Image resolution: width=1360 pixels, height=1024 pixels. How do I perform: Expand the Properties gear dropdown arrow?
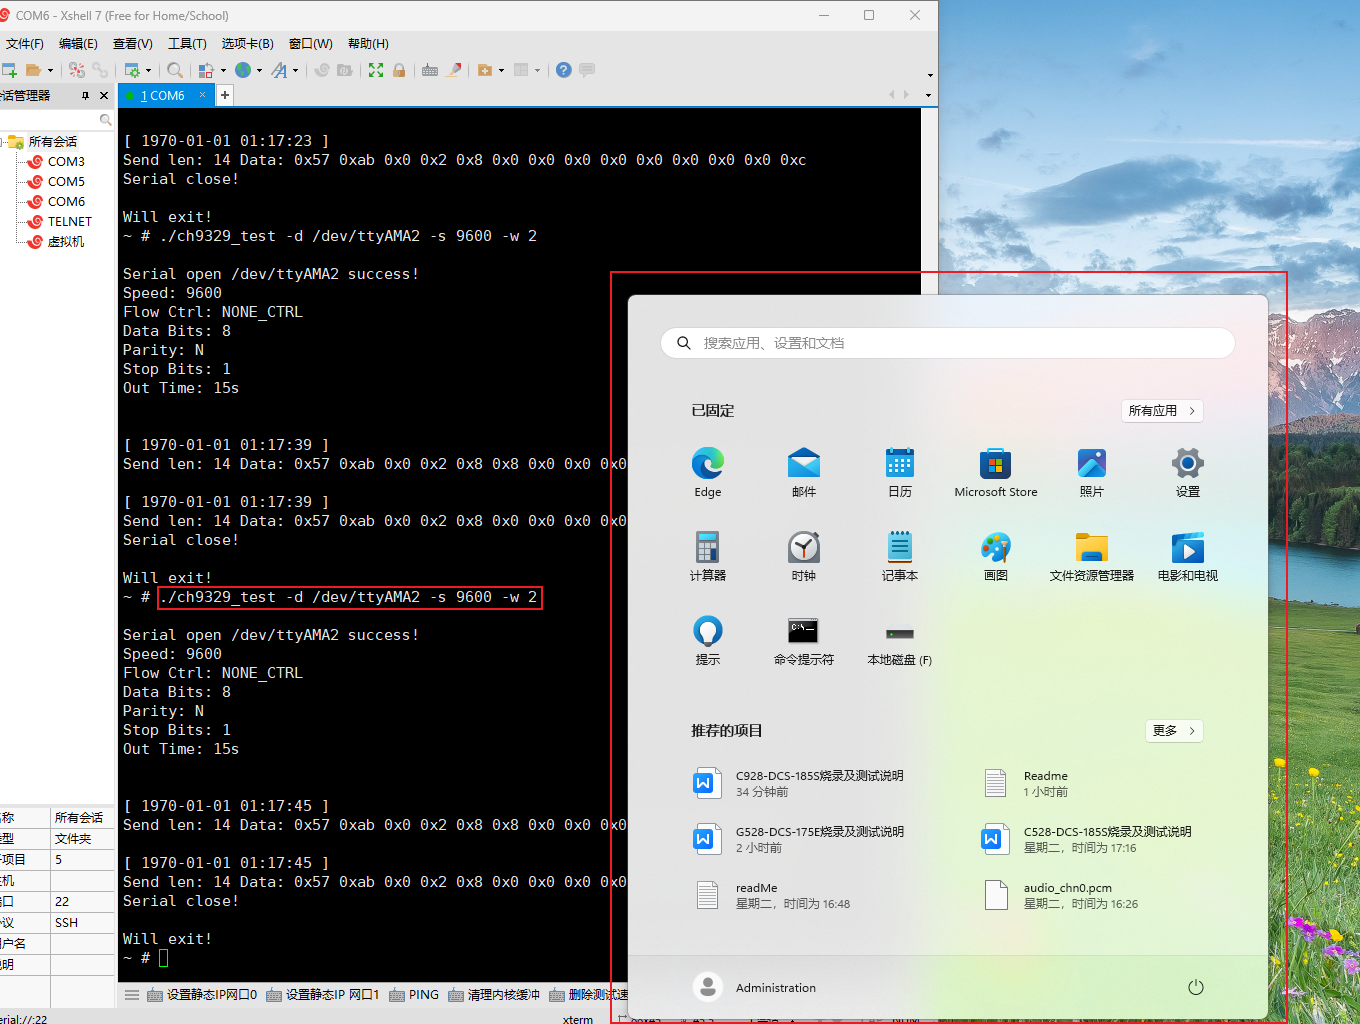(x=149, y=70)
